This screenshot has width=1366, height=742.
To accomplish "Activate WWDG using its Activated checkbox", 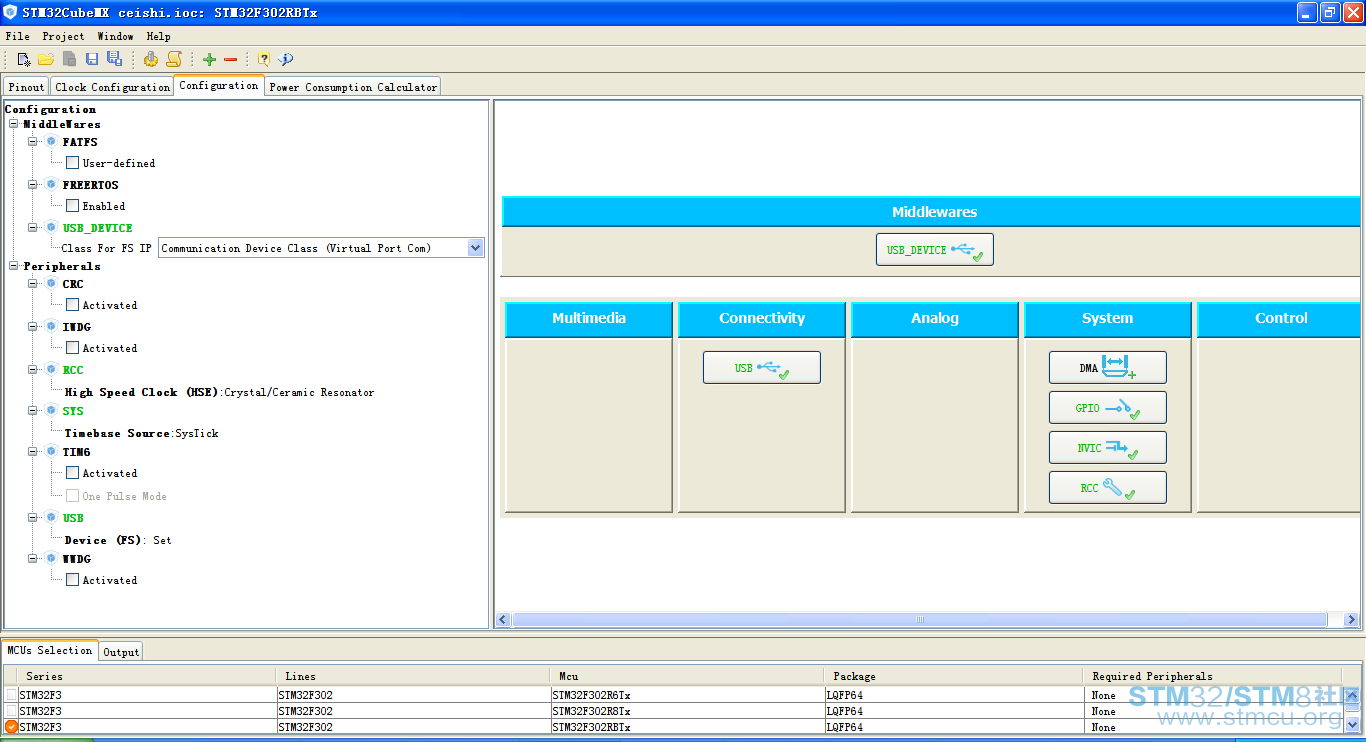I will pyautogui.click(x=72, y=579).
